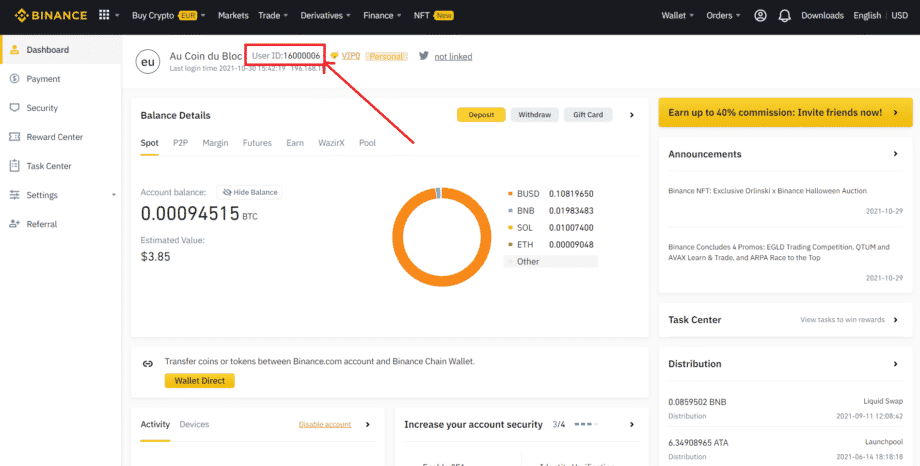Click the SOL yellow legend swatch
The height and width of the screenshot is (466, 920).
(x=510, y=228)
